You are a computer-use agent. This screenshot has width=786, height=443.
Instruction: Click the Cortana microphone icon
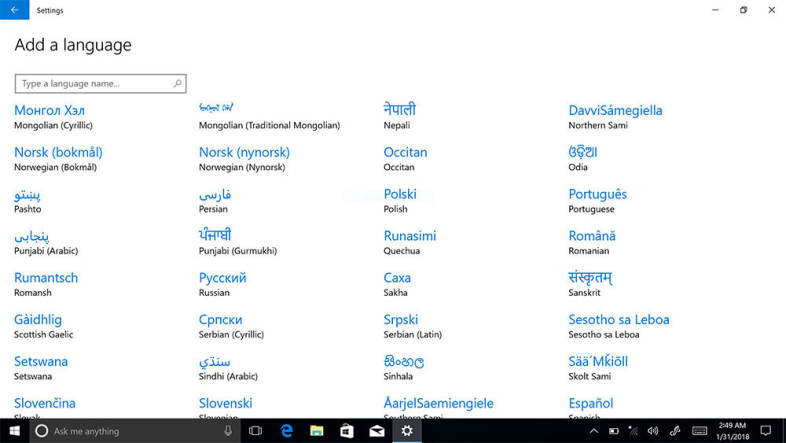click(228, 431)
